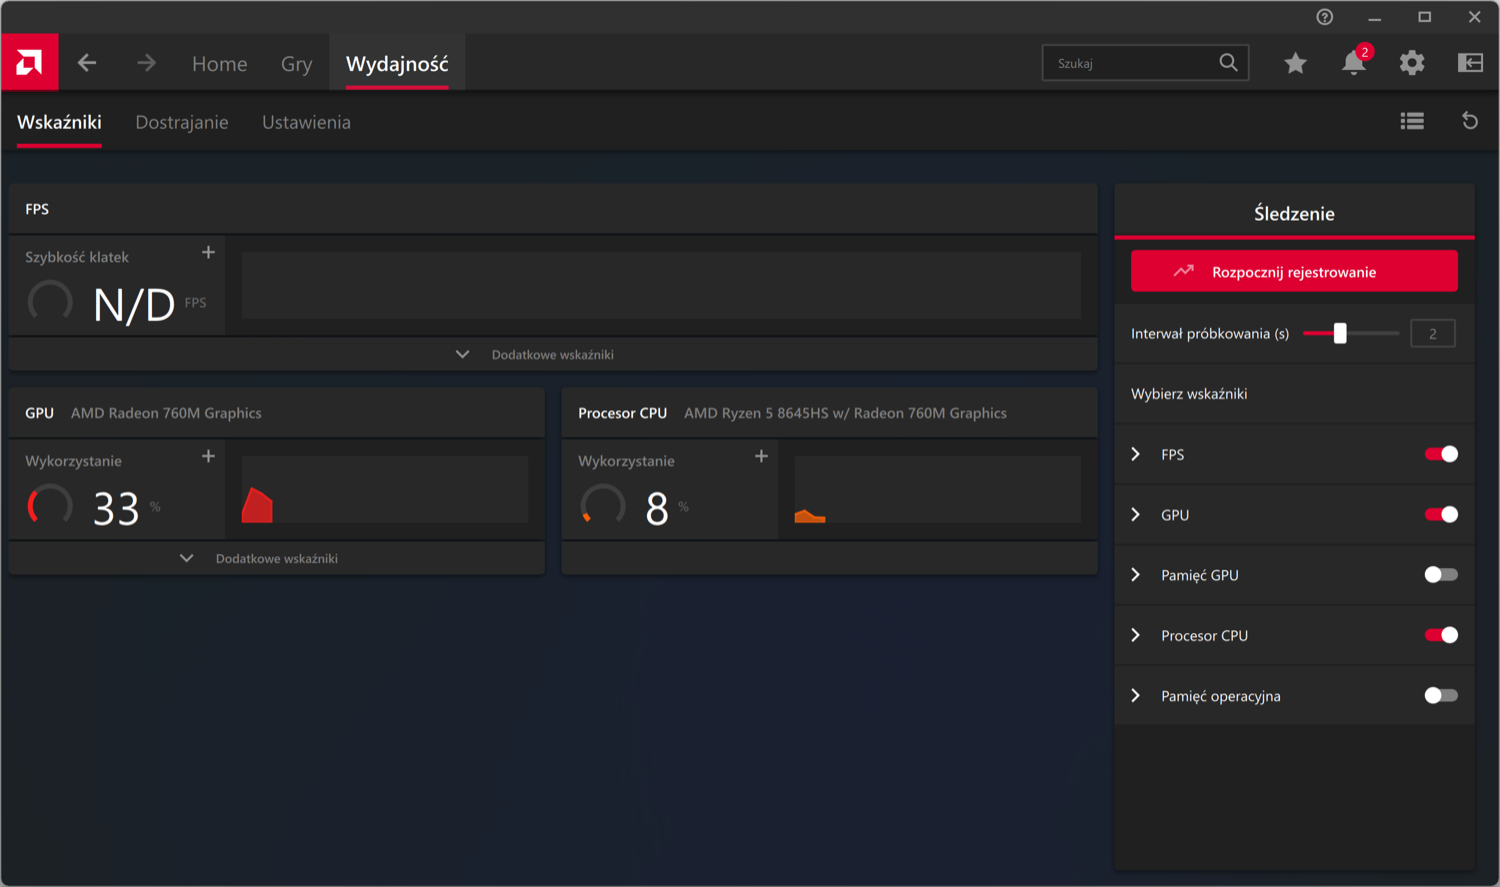Open the Home tab
This screenshot has width=1500, height=887.
pyautogui.click(x=219, y=64)
